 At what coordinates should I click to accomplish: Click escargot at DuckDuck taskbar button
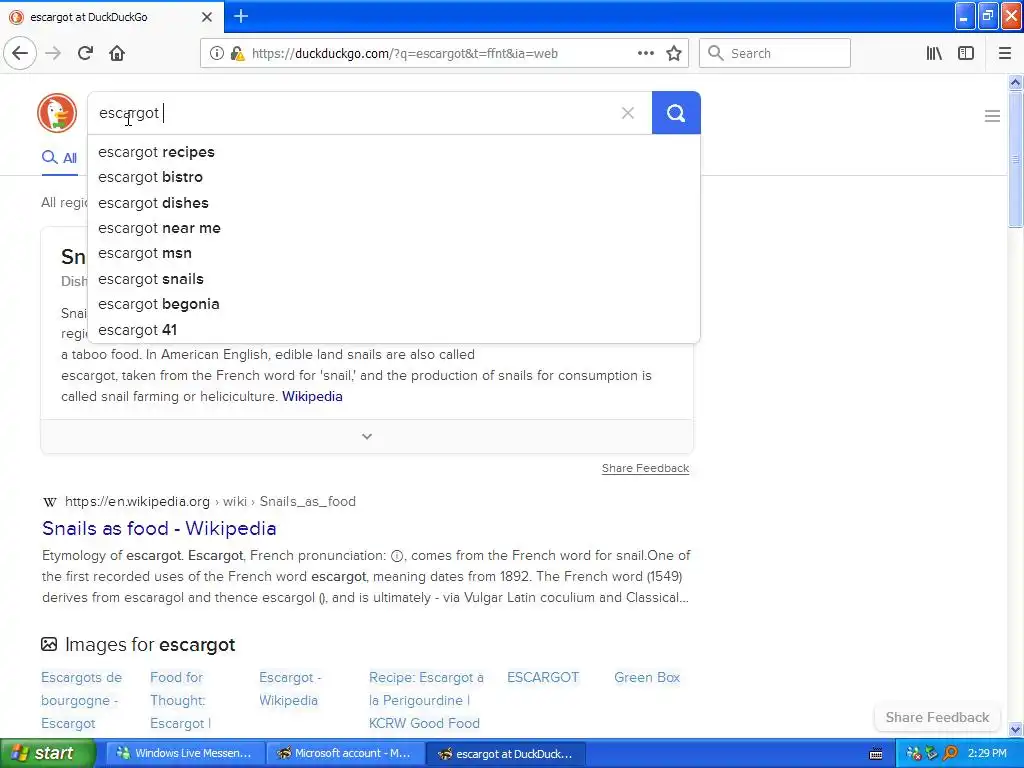click(x=506, y=754)
